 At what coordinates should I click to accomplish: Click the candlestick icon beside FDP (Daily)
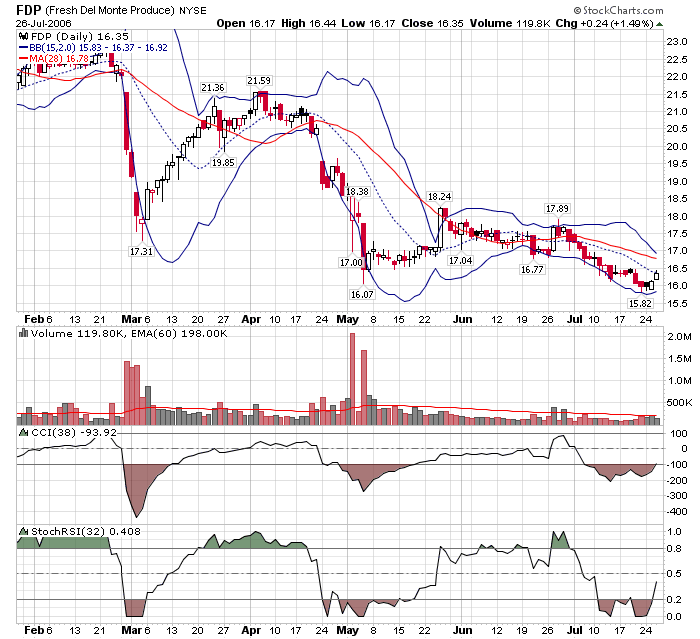click(x=23, y=36)
